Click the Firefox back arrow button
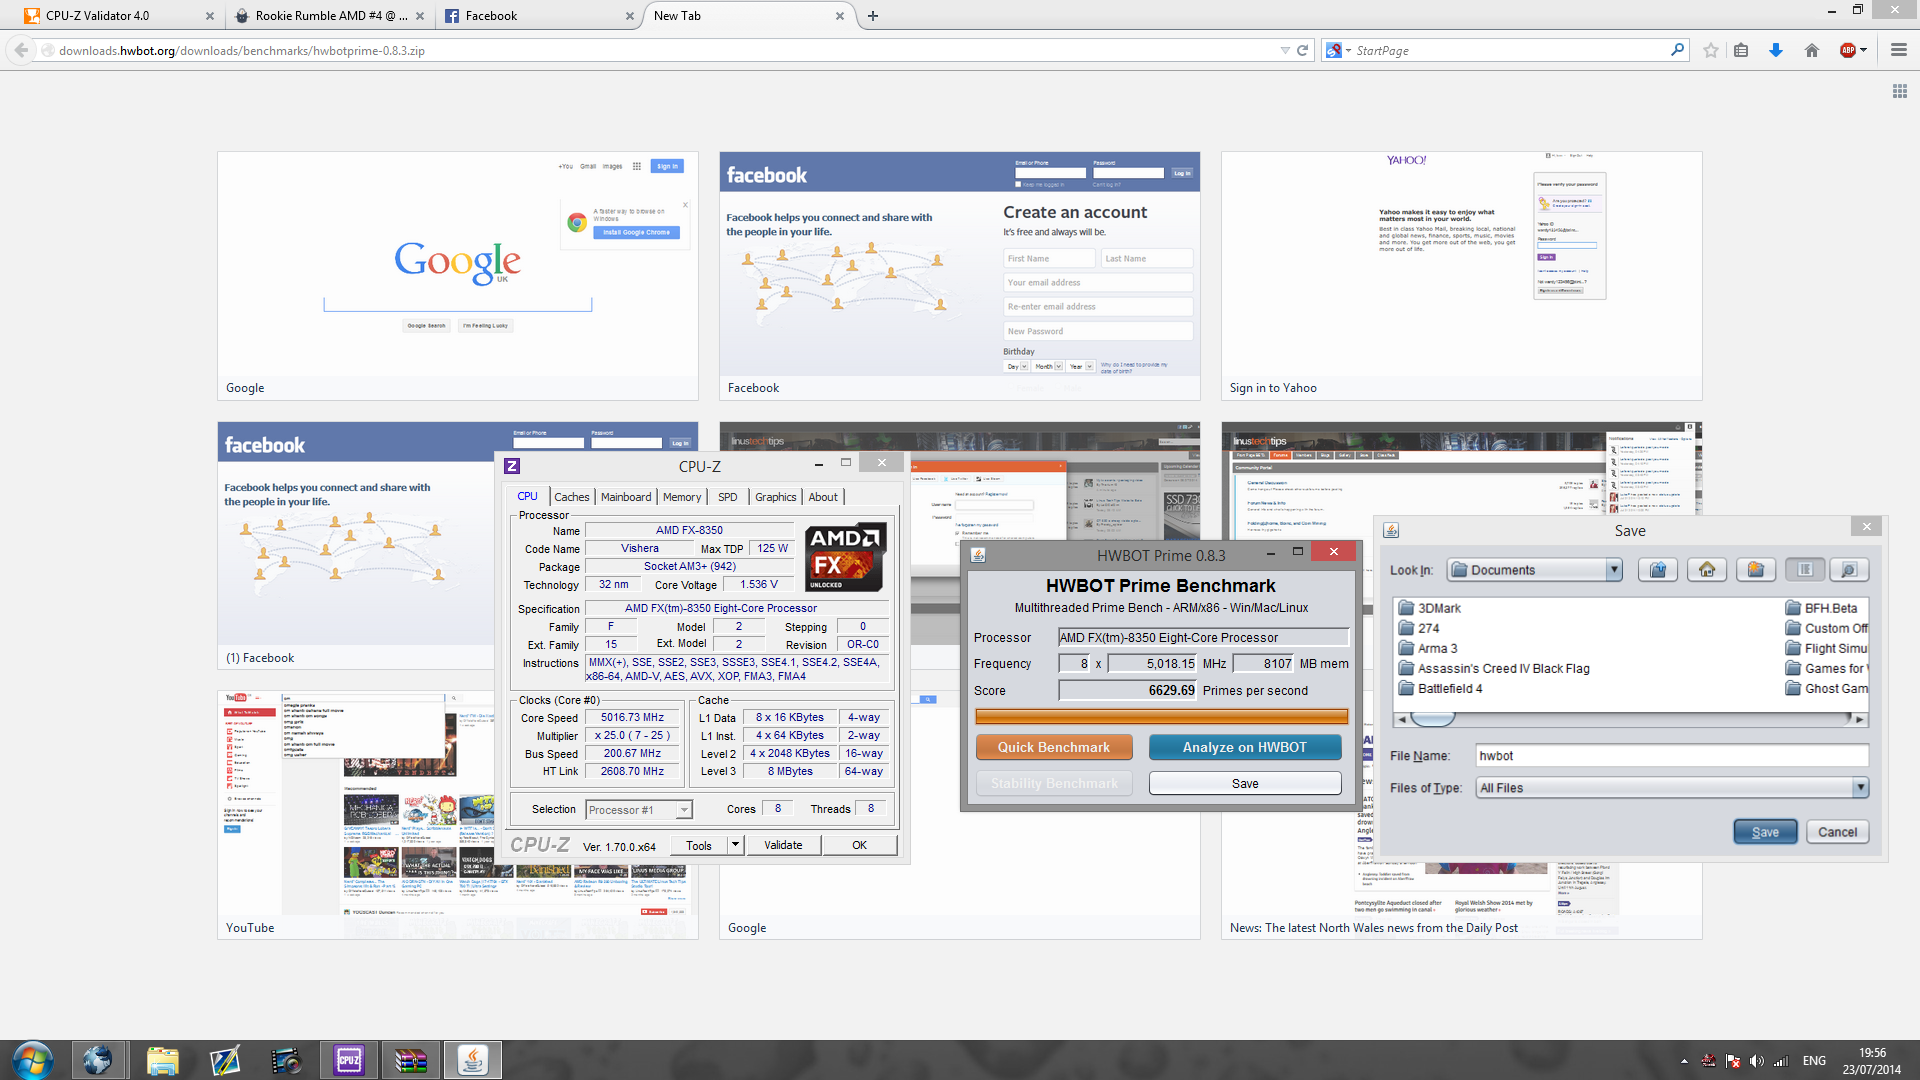 (21, 50)
